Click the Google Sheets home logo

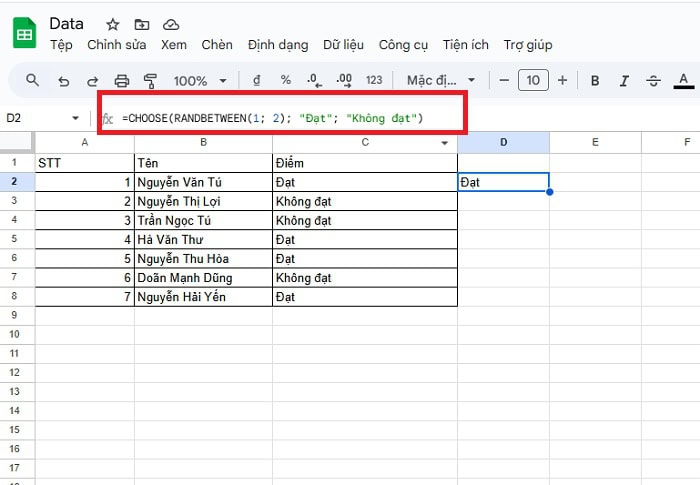(24, 34)
